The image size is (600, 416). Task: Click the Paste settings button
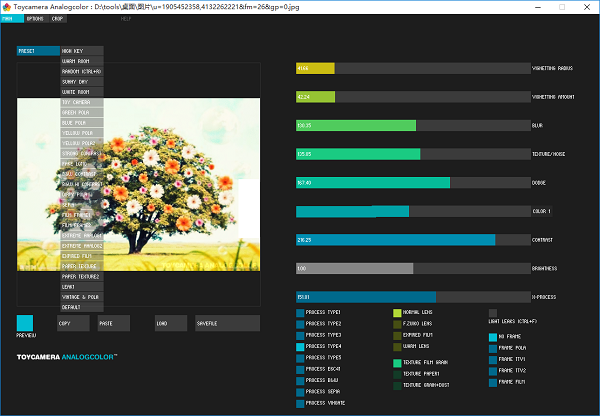pos(112,323)
